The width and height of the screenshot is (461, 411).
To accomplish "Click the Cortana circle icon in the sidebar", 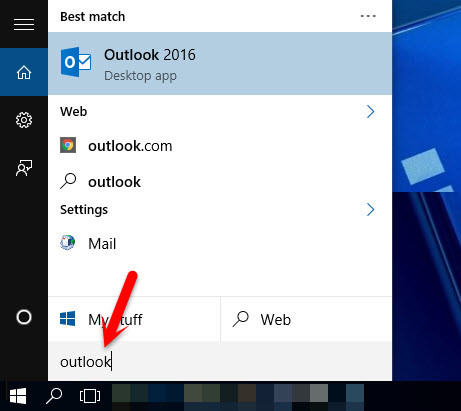I will (24, 317).
